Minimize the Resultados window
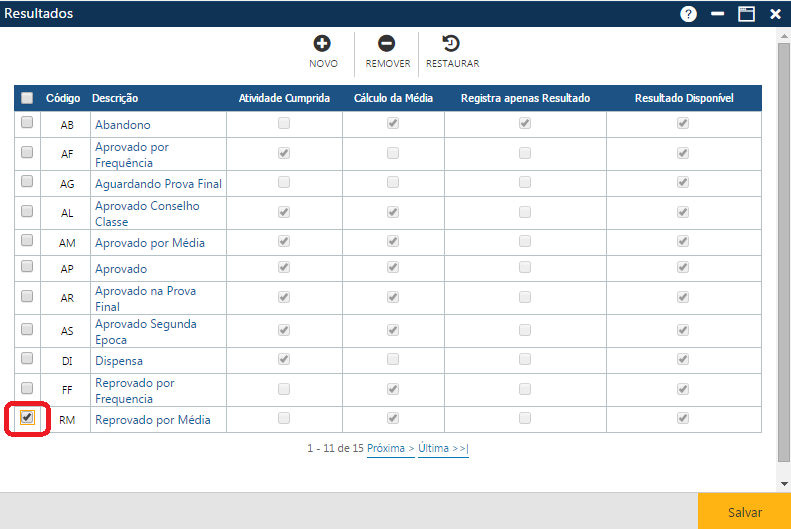The image size is (791, 529). [717, 14]
